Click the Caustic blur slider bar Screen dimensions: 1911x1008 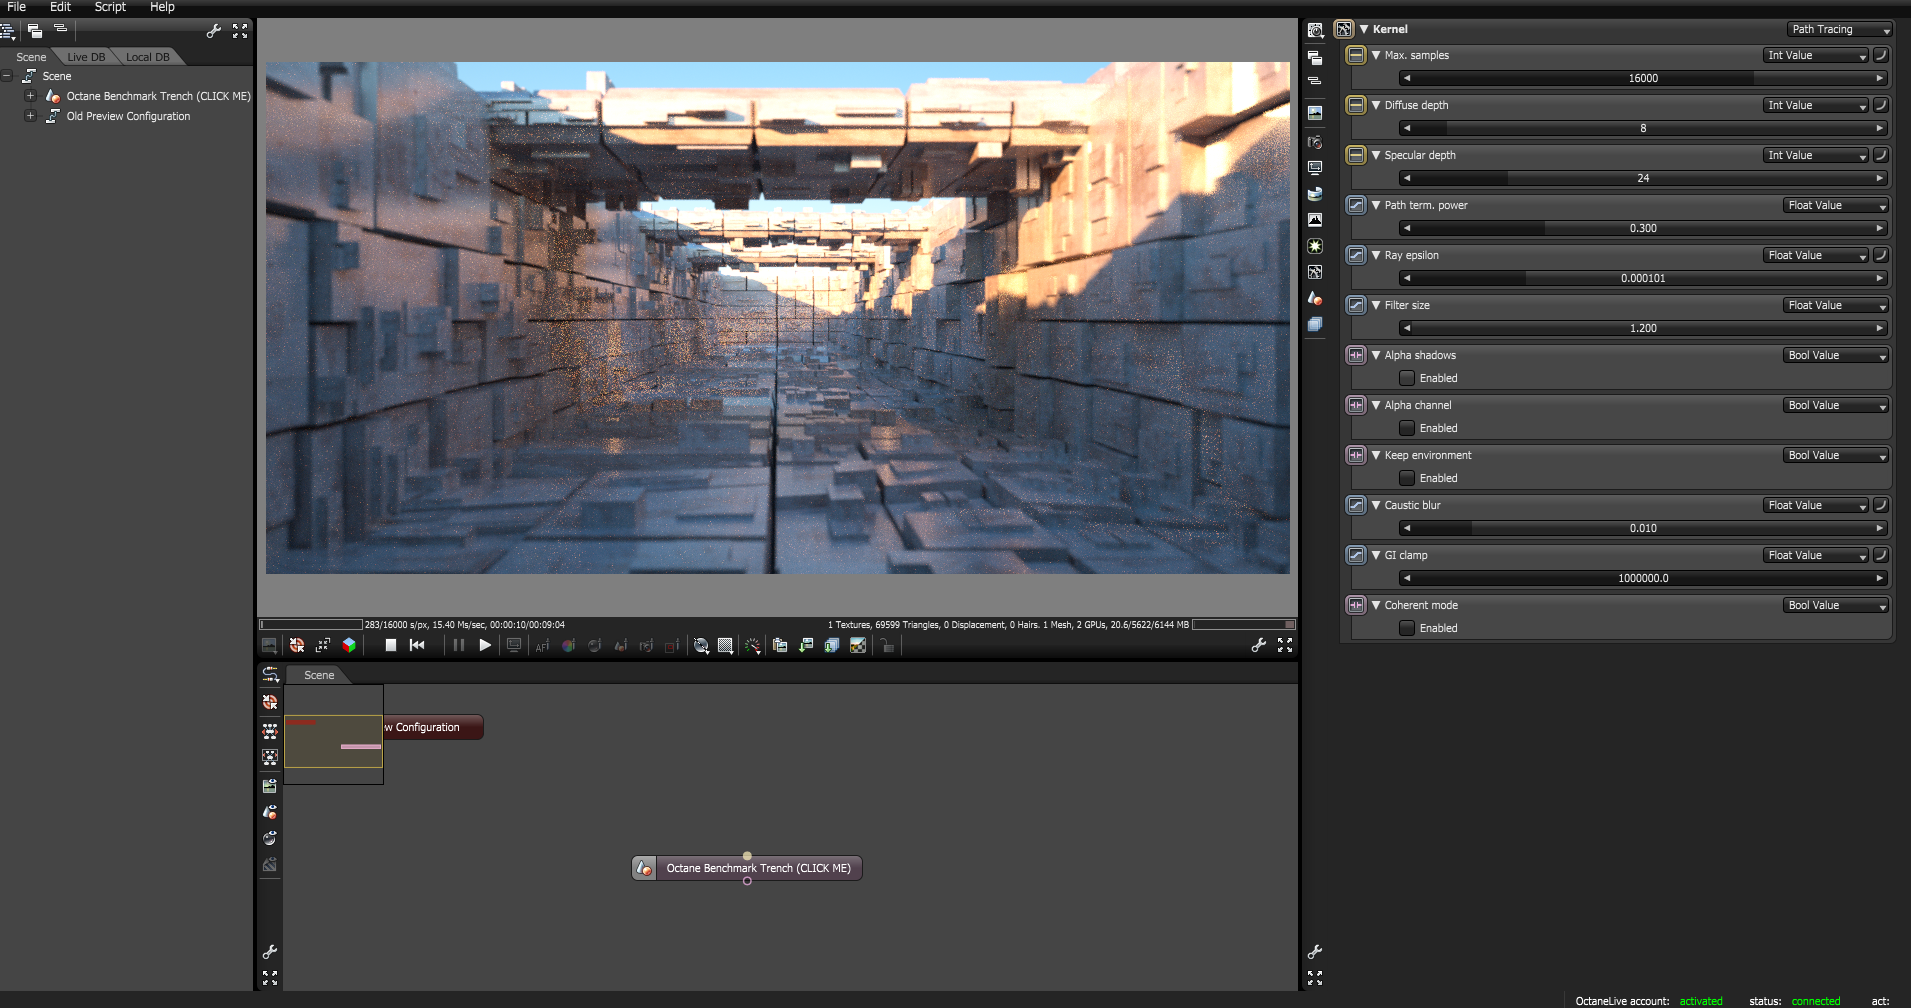[1643, 528]
